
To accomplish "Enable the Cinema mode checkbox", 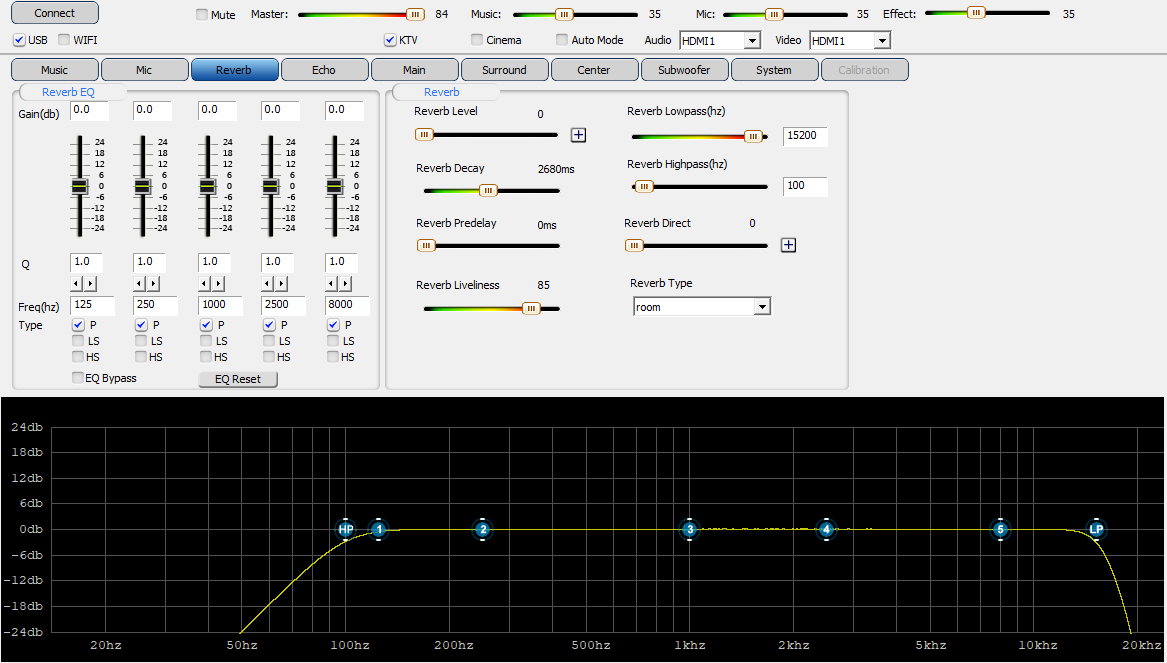I will tap(477, 40).
